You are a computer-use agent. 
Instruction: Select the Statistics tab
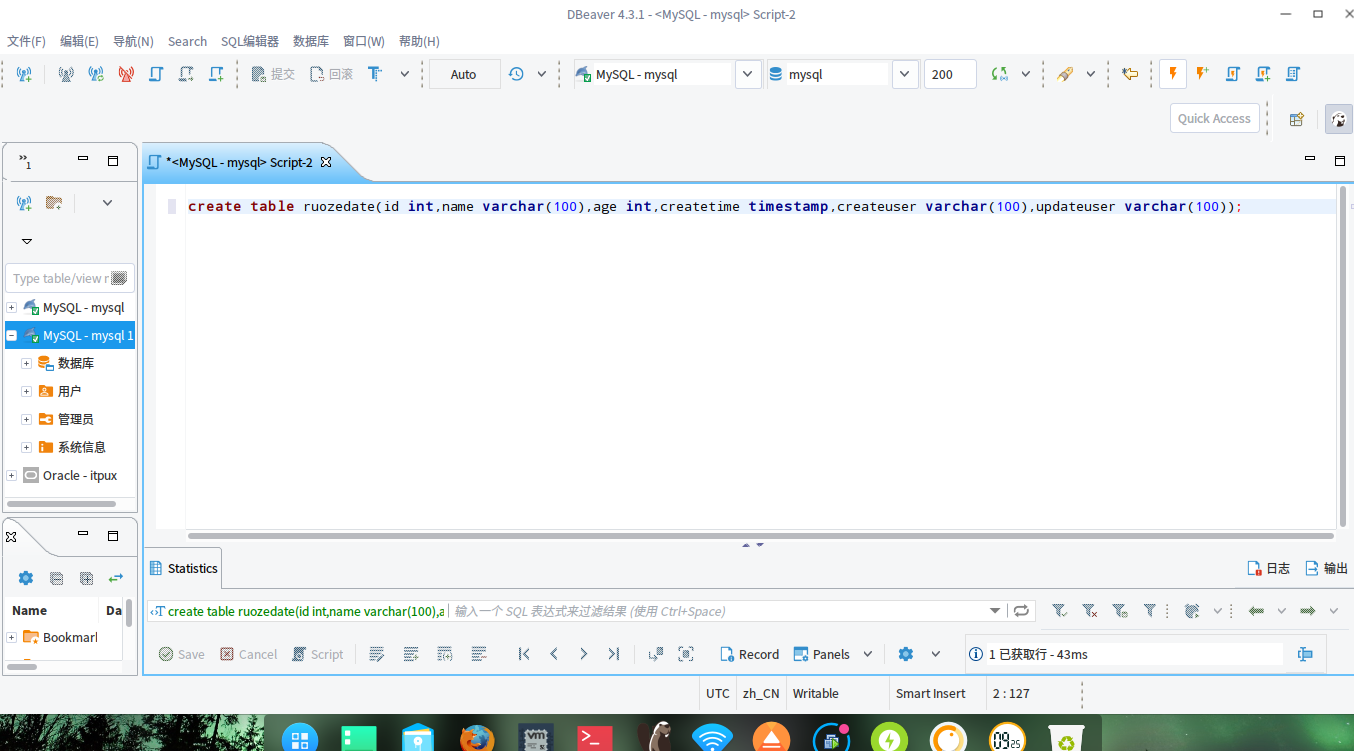click(183, 568)
